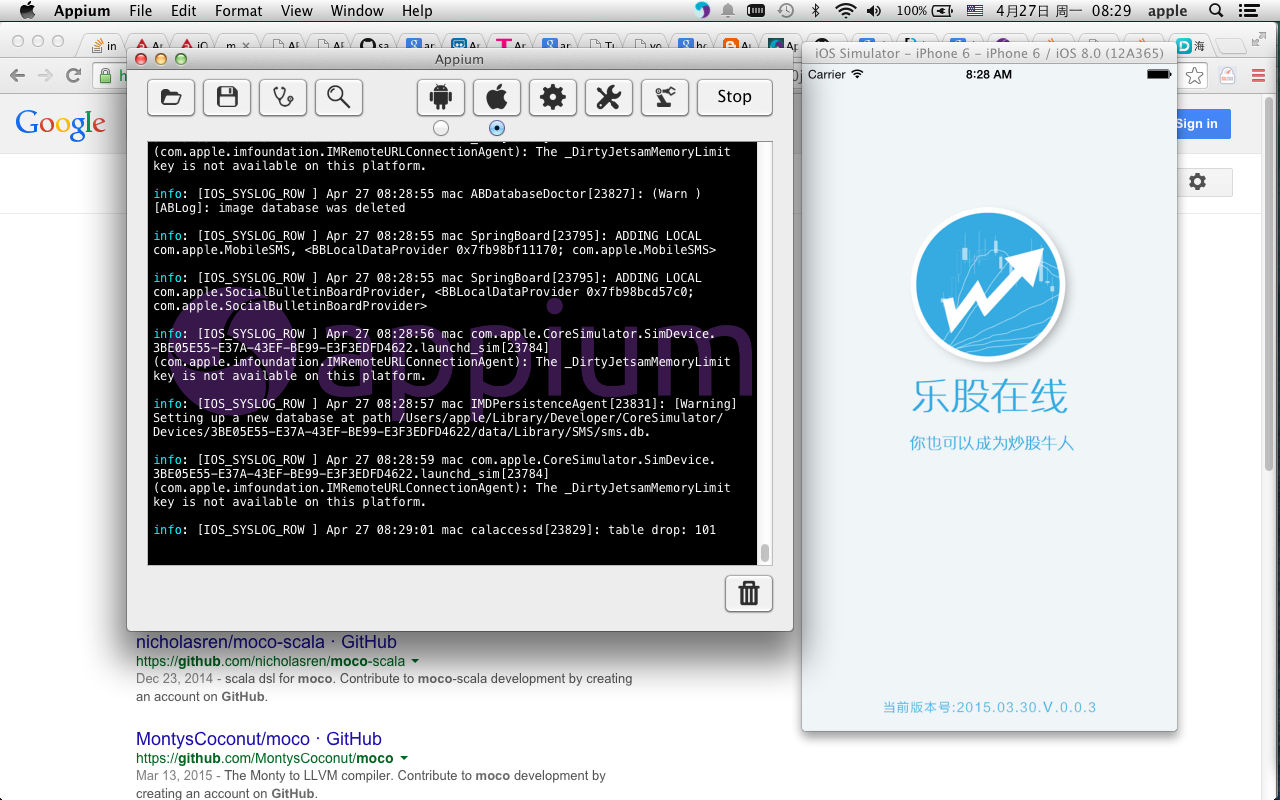Clear the log with trash button

[x=749, y=594]
